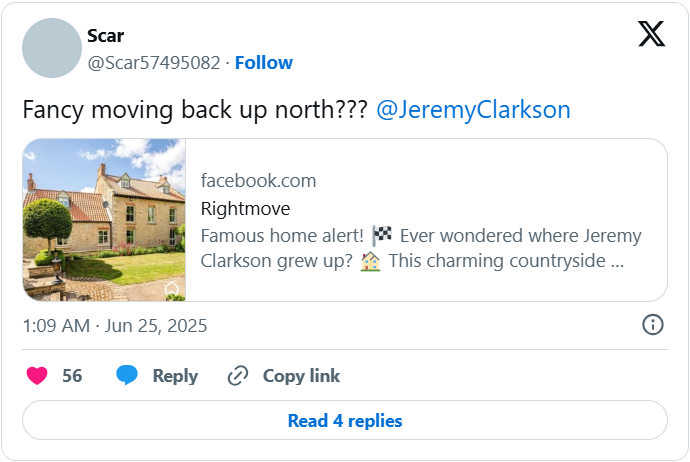Click the display name Scar

pyautogui.click(x=106, y=36)
